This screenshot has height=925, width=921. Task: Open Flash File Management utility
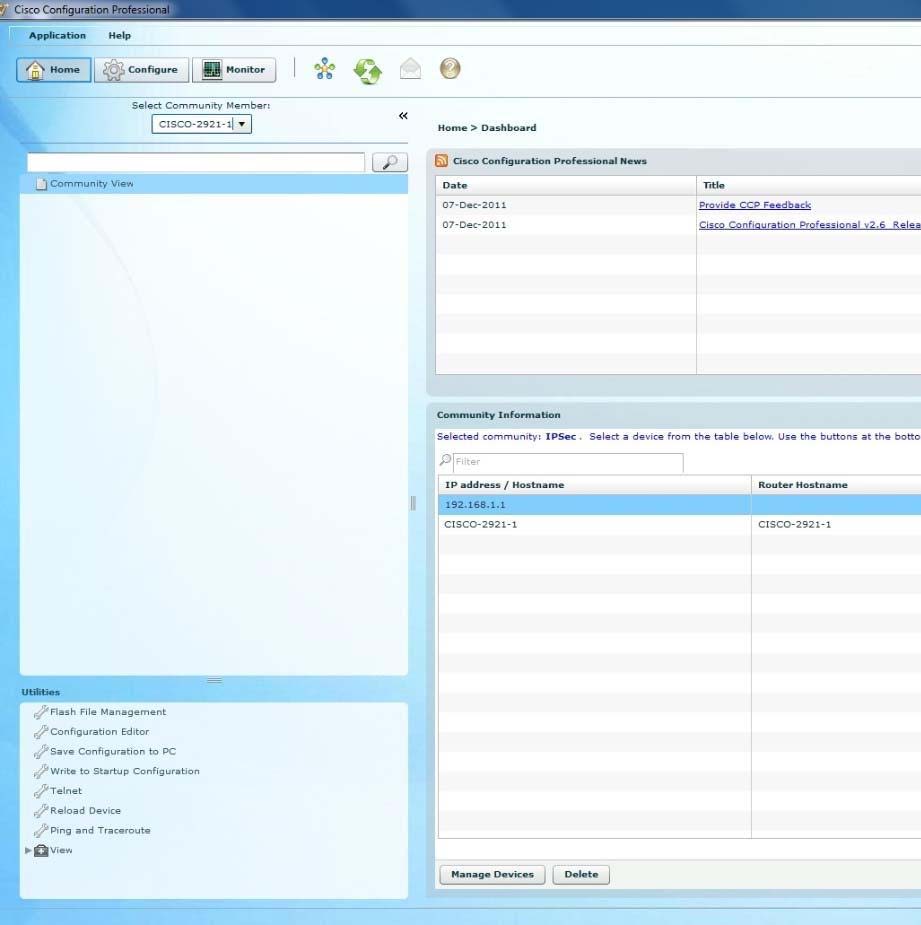108,712
